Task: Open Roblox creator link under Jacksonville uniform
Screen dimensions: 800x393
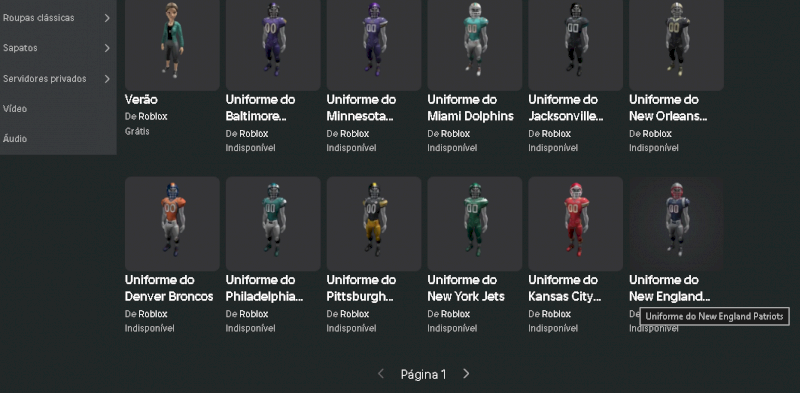Action: pos(556,134)
